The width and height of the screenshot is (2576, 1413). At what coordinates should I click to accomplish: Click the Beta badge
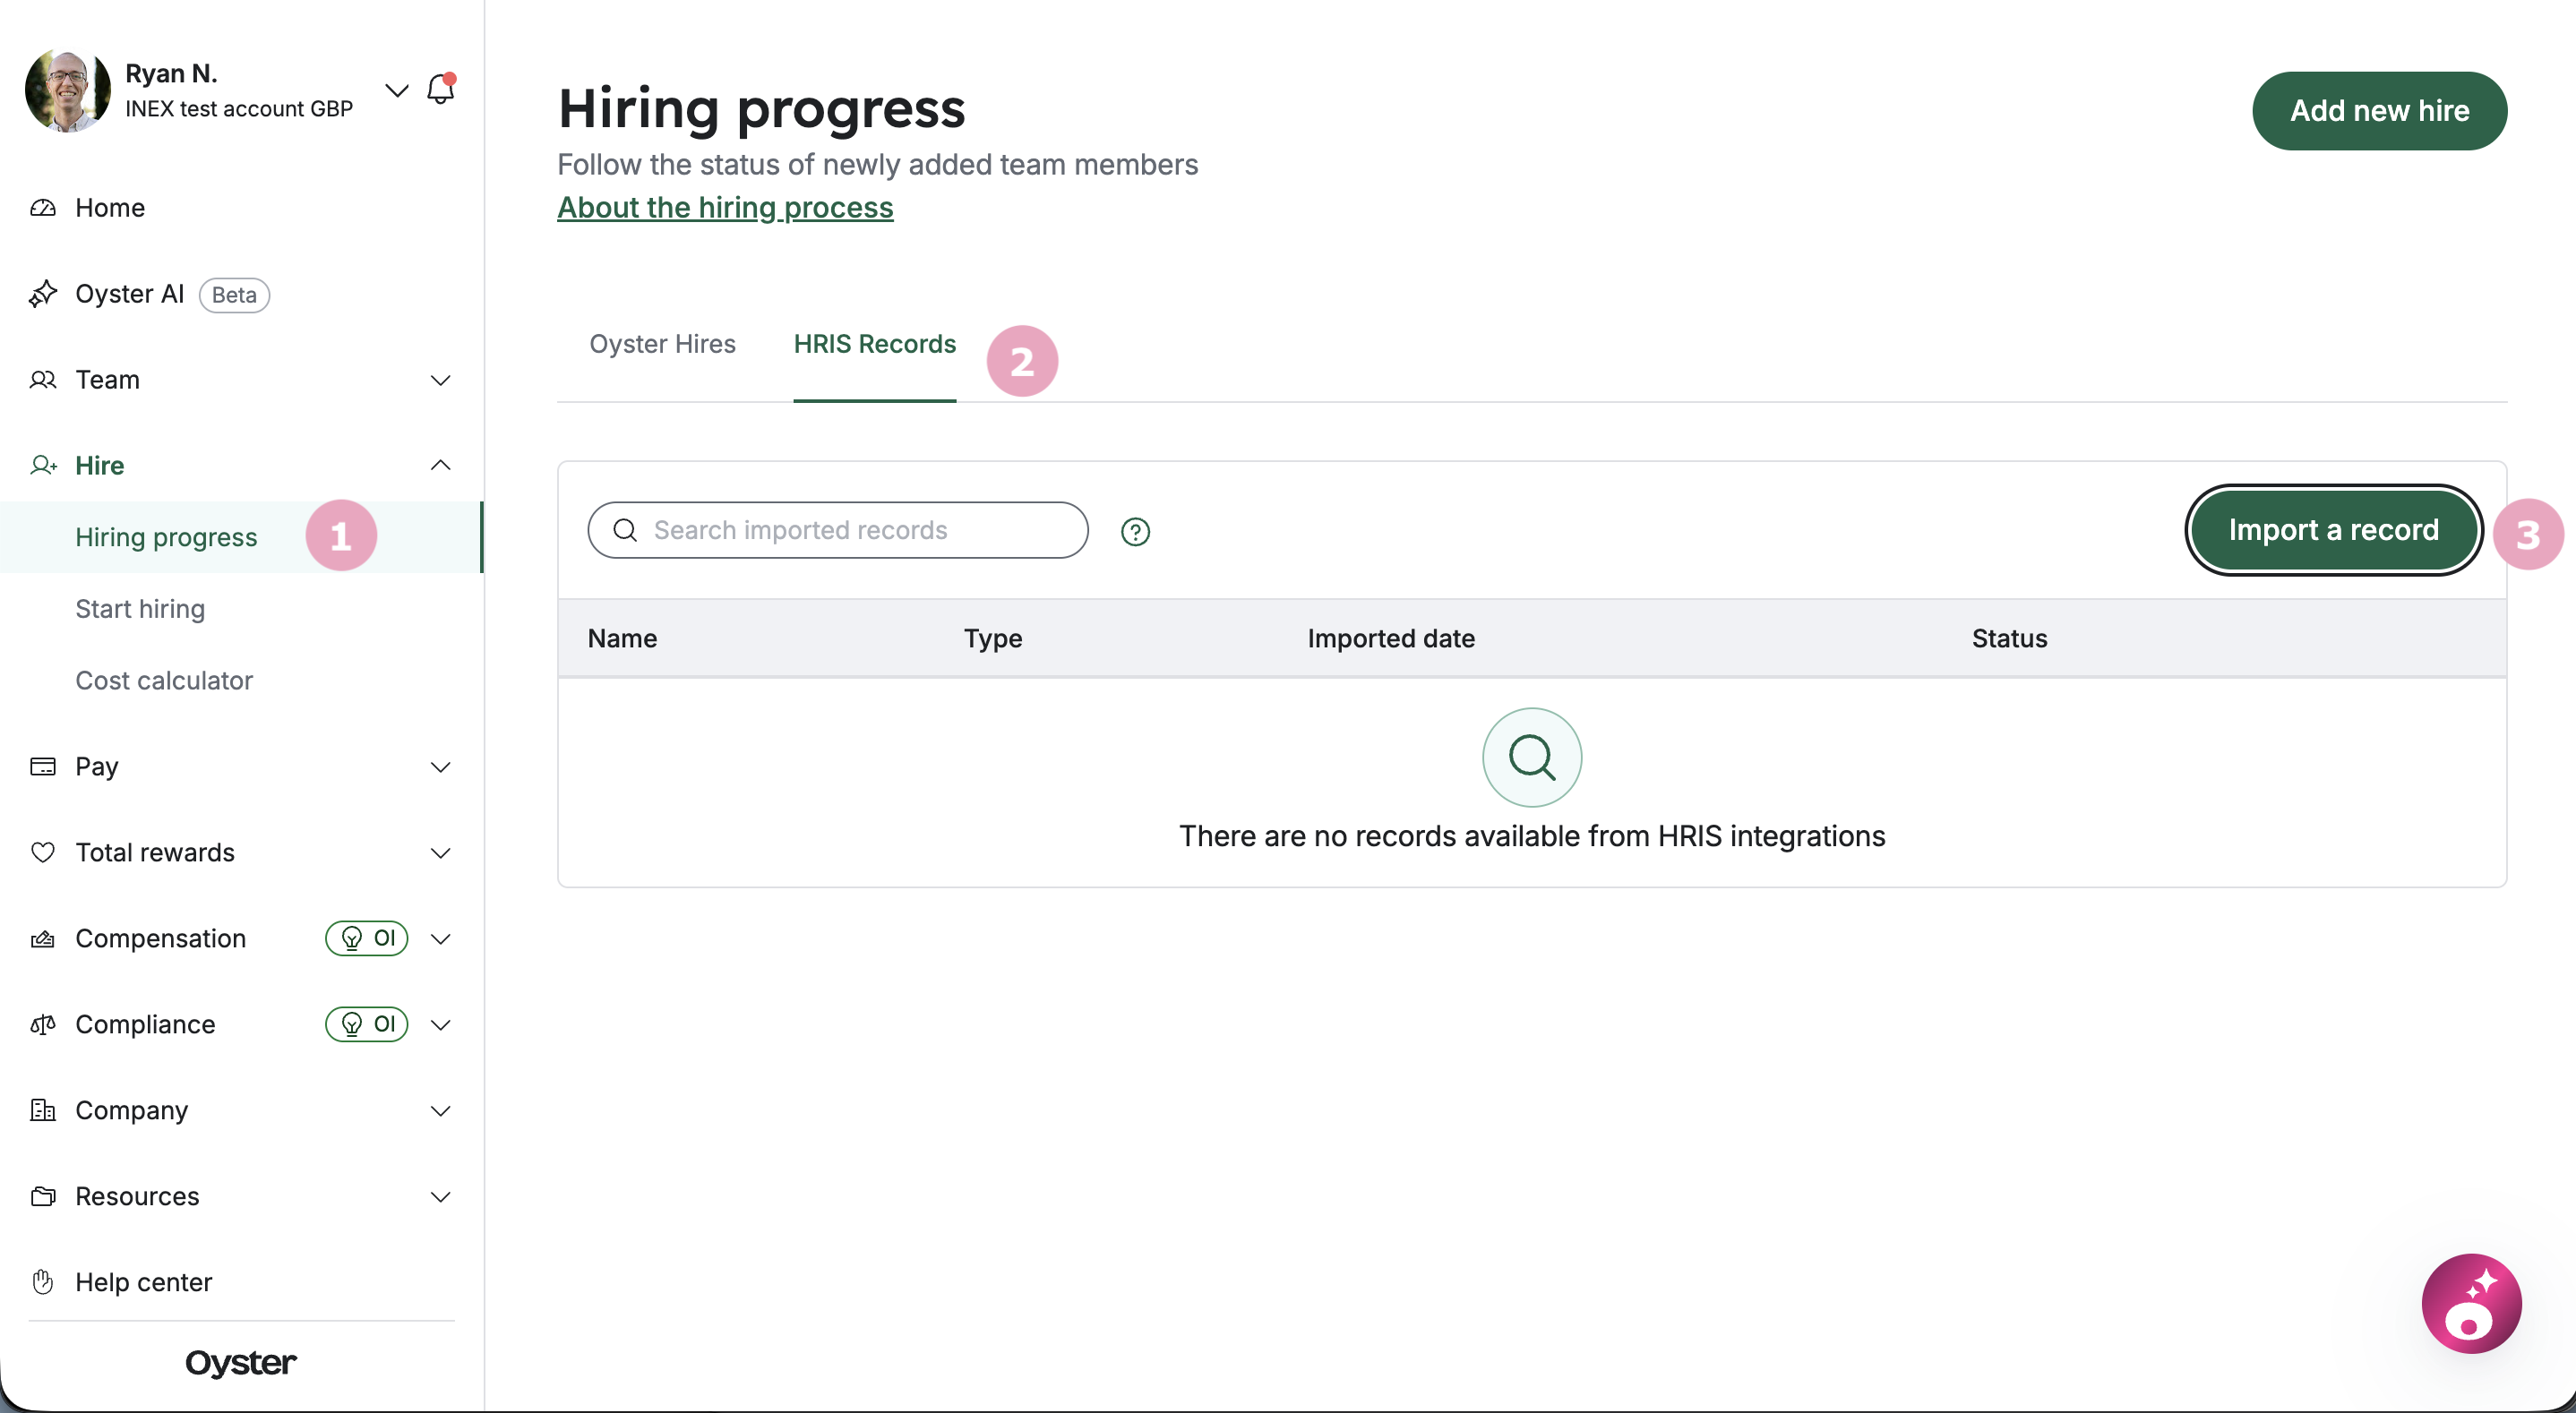(x=234, y=295)
